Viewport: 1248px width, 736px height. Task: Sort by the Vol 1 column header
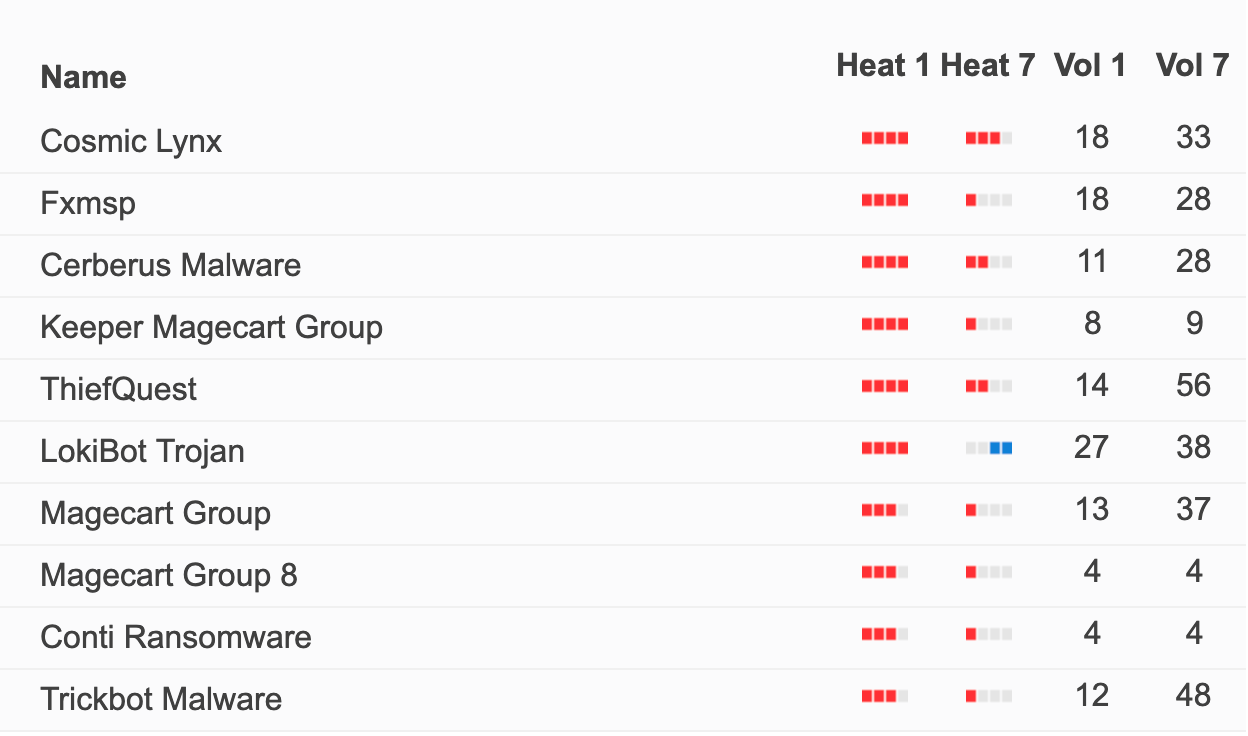(1090, 66)
